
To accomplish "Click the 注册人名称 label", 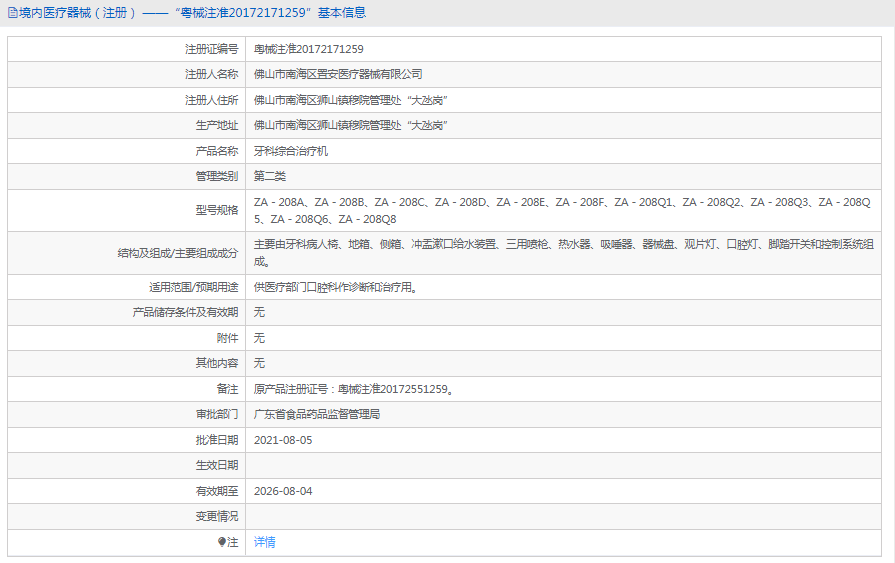I will tap(211, 74).
